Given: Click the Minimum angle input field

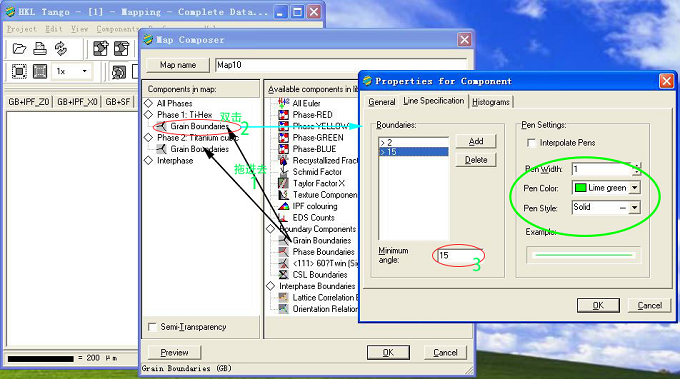Looking at the screenshot, I should (x=459, y=255).
